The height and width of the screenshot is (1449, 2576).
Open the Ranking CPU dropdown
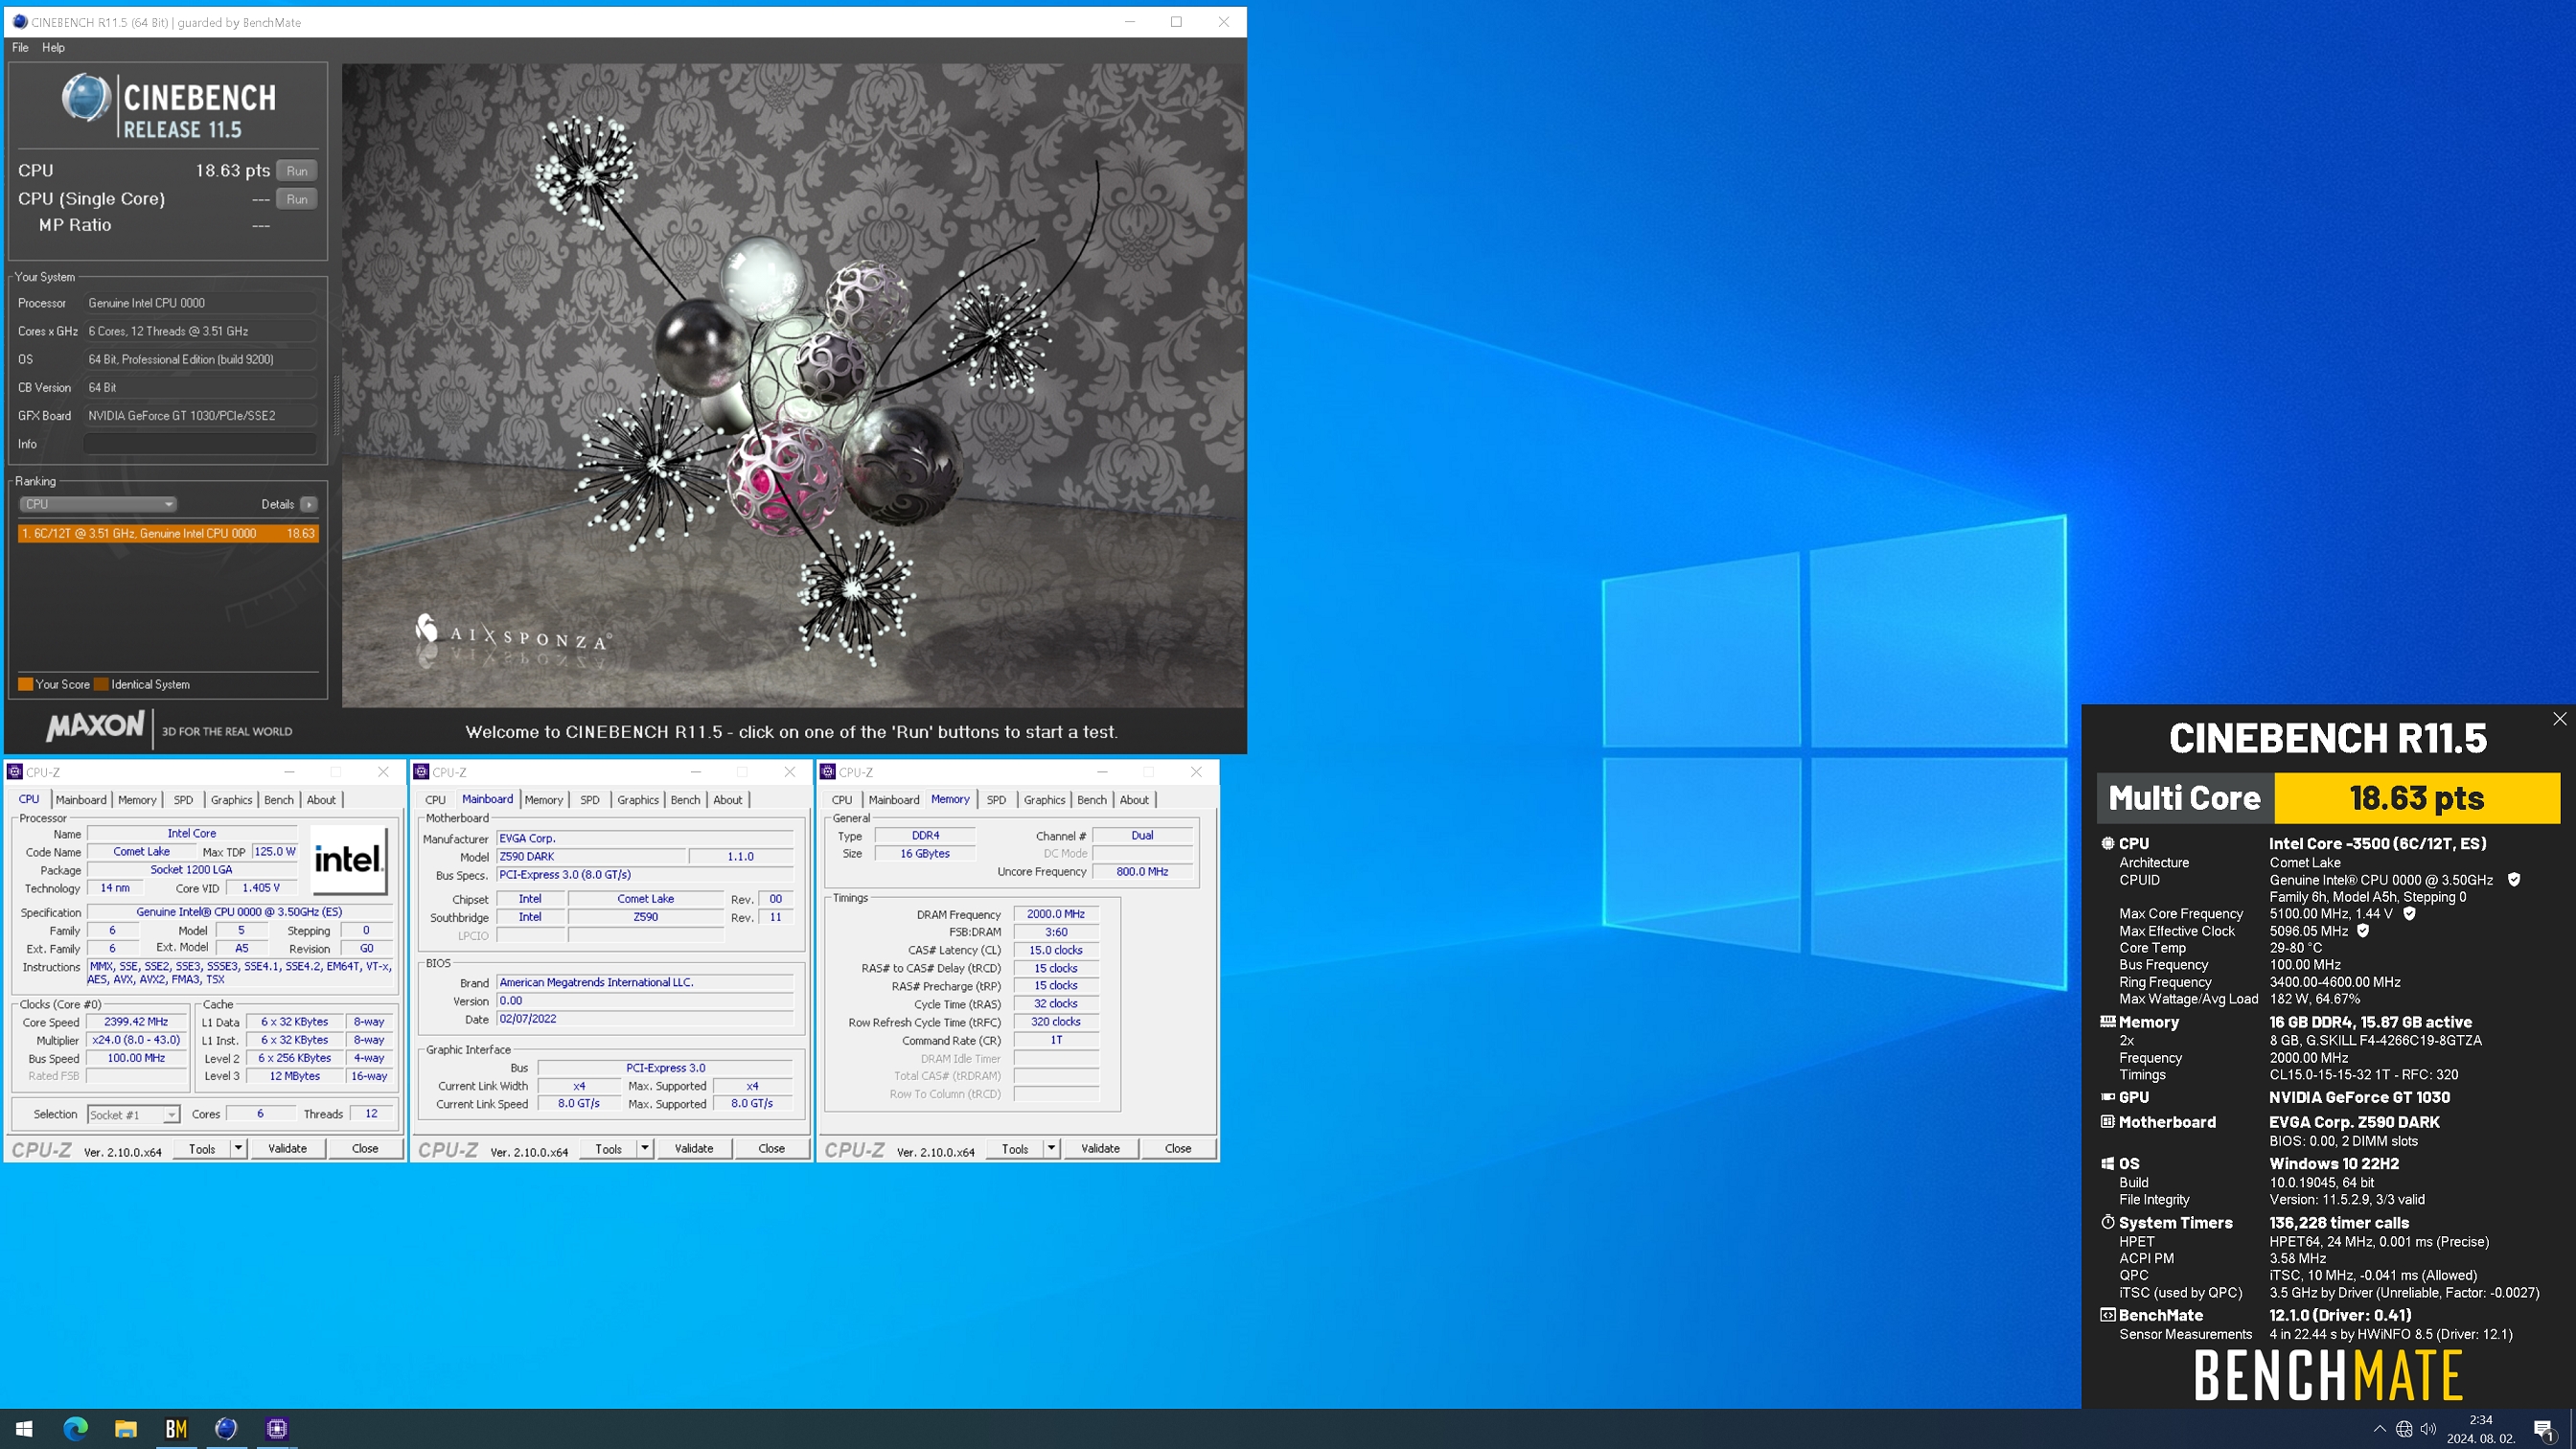point(98,504)
